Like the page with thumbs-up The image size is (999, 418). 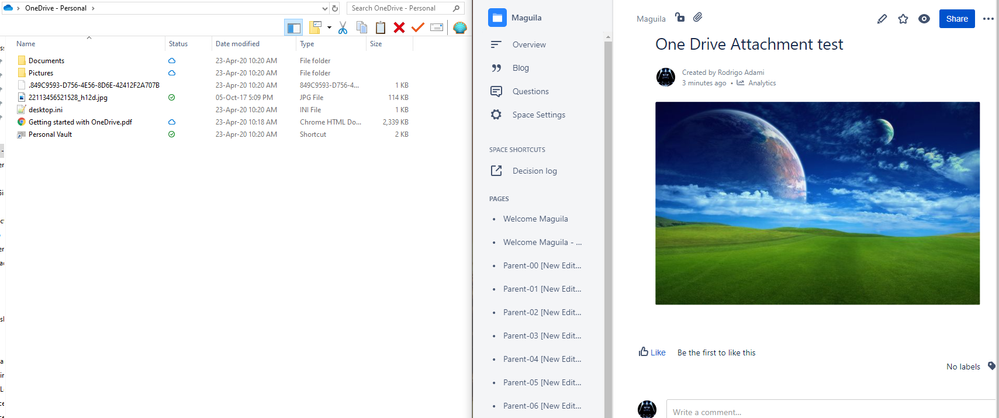tap(652, 352)
